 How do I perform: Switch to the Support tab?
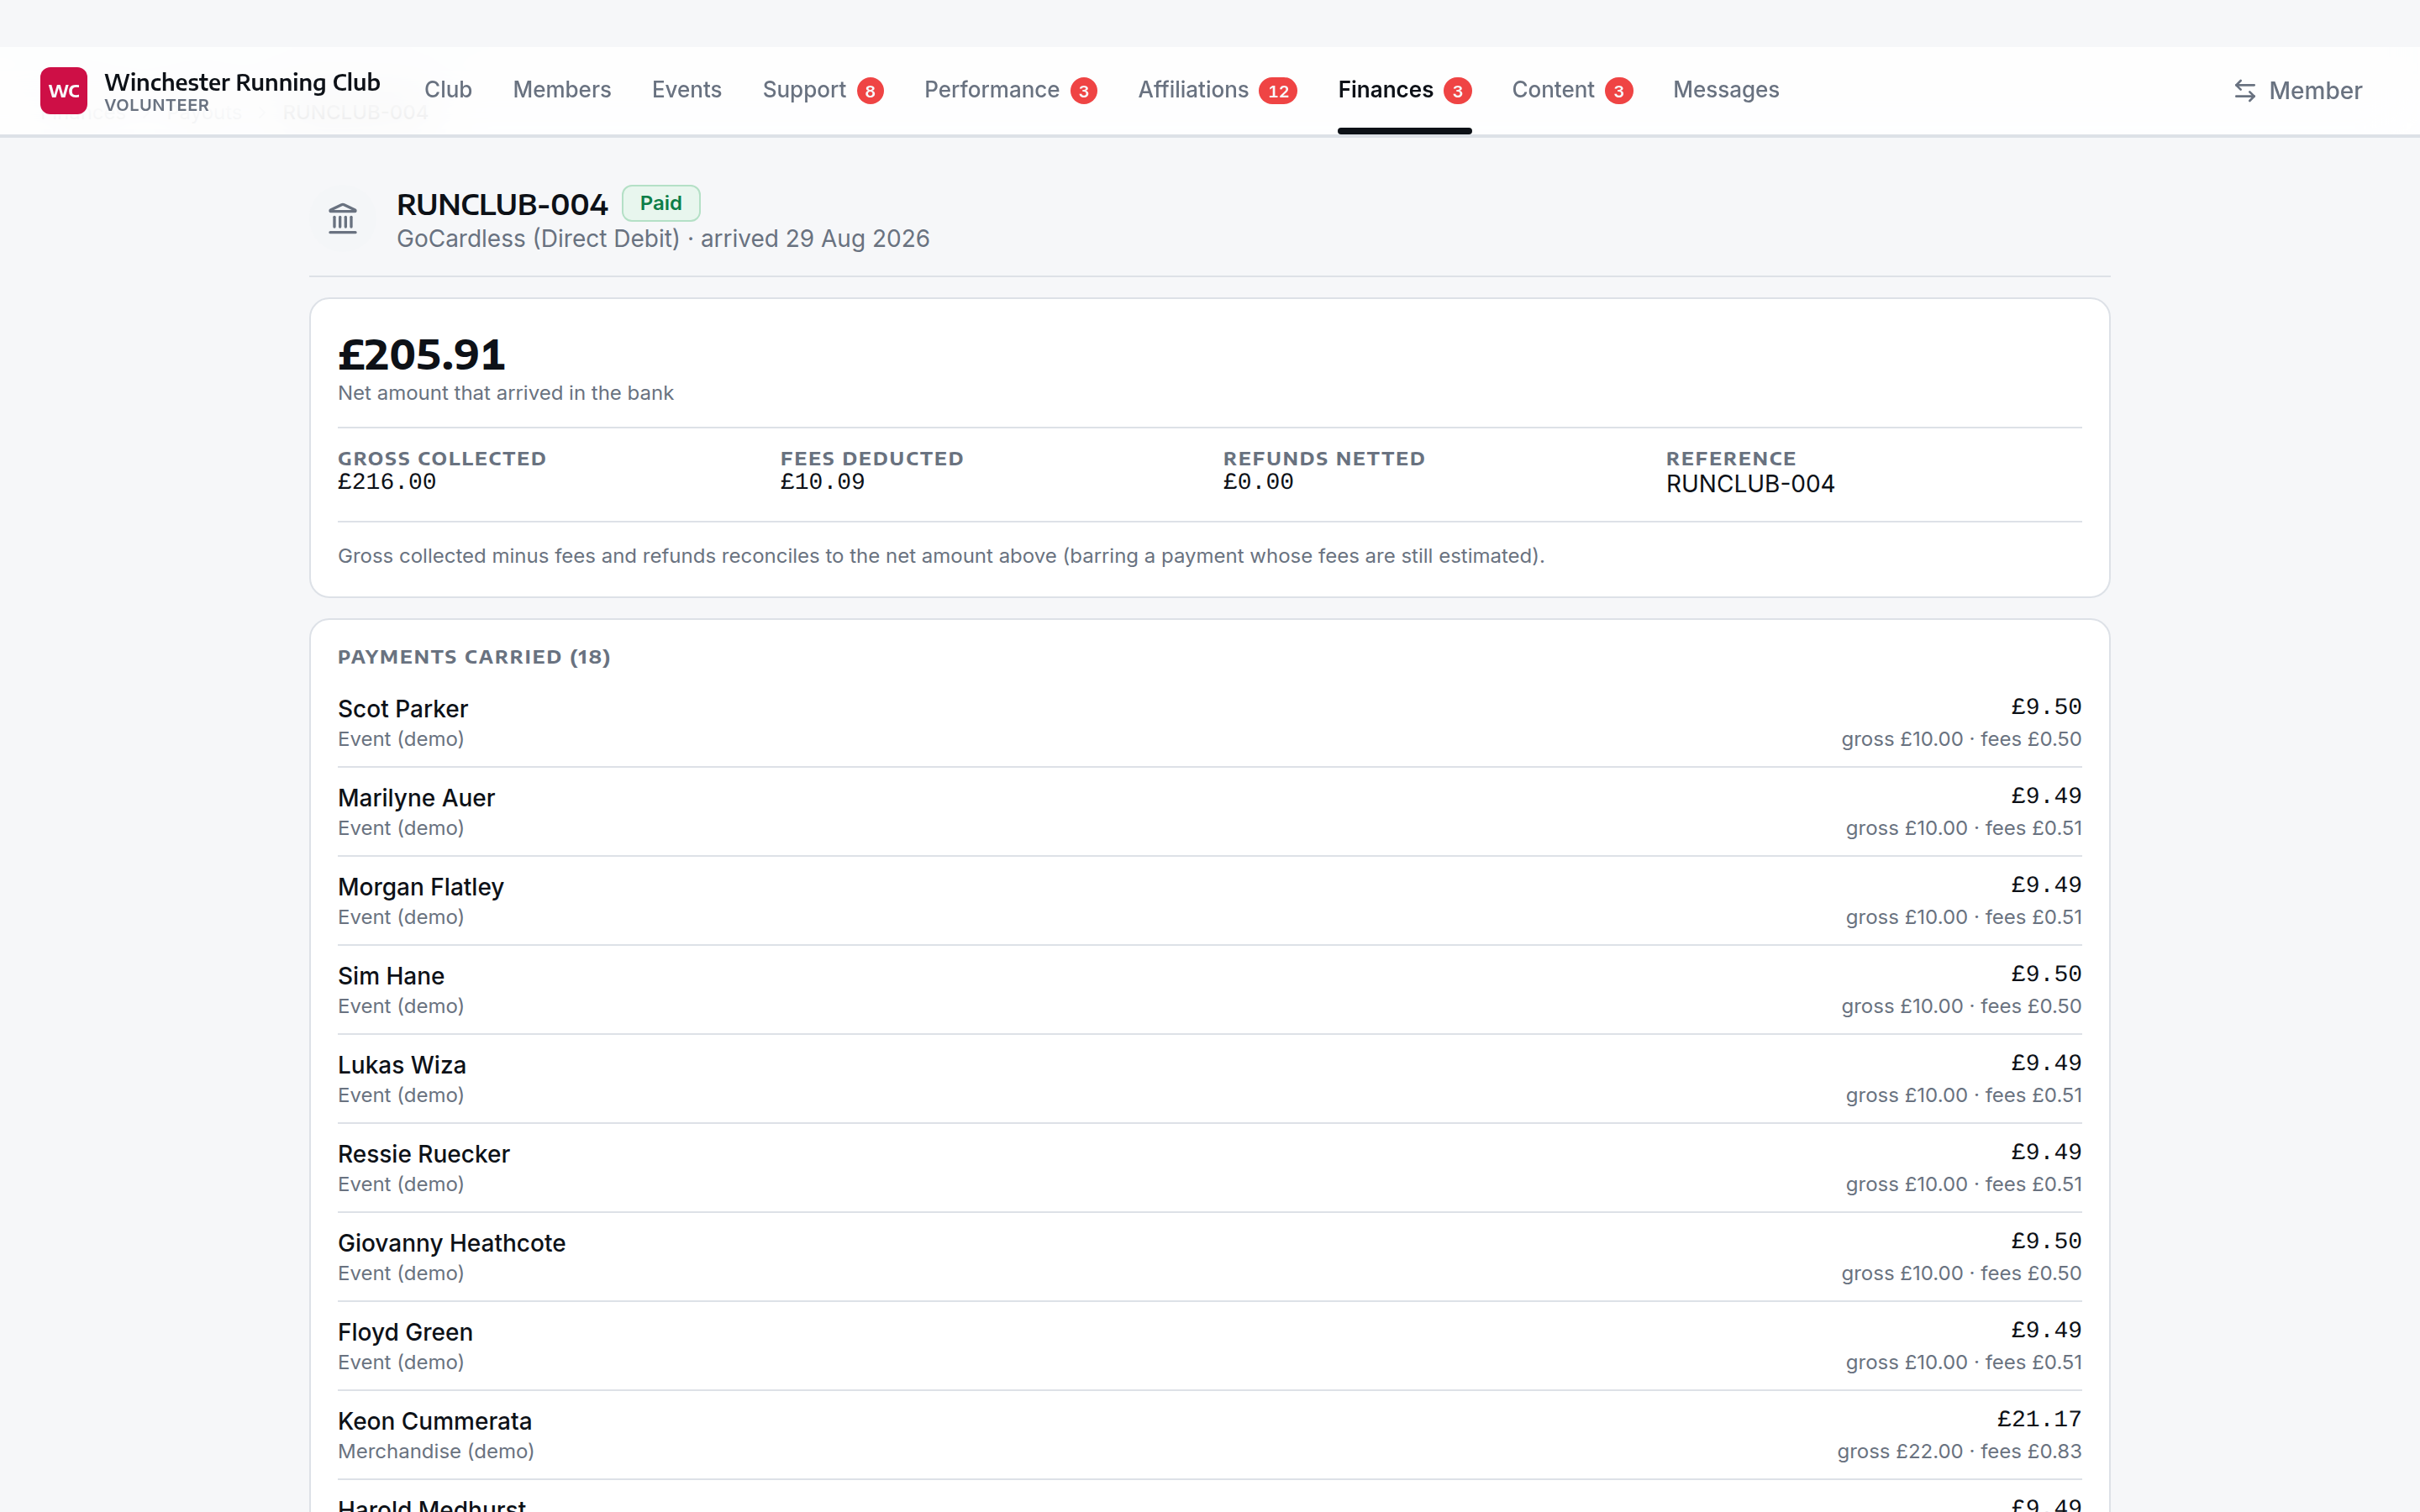[x=823, y=90]
